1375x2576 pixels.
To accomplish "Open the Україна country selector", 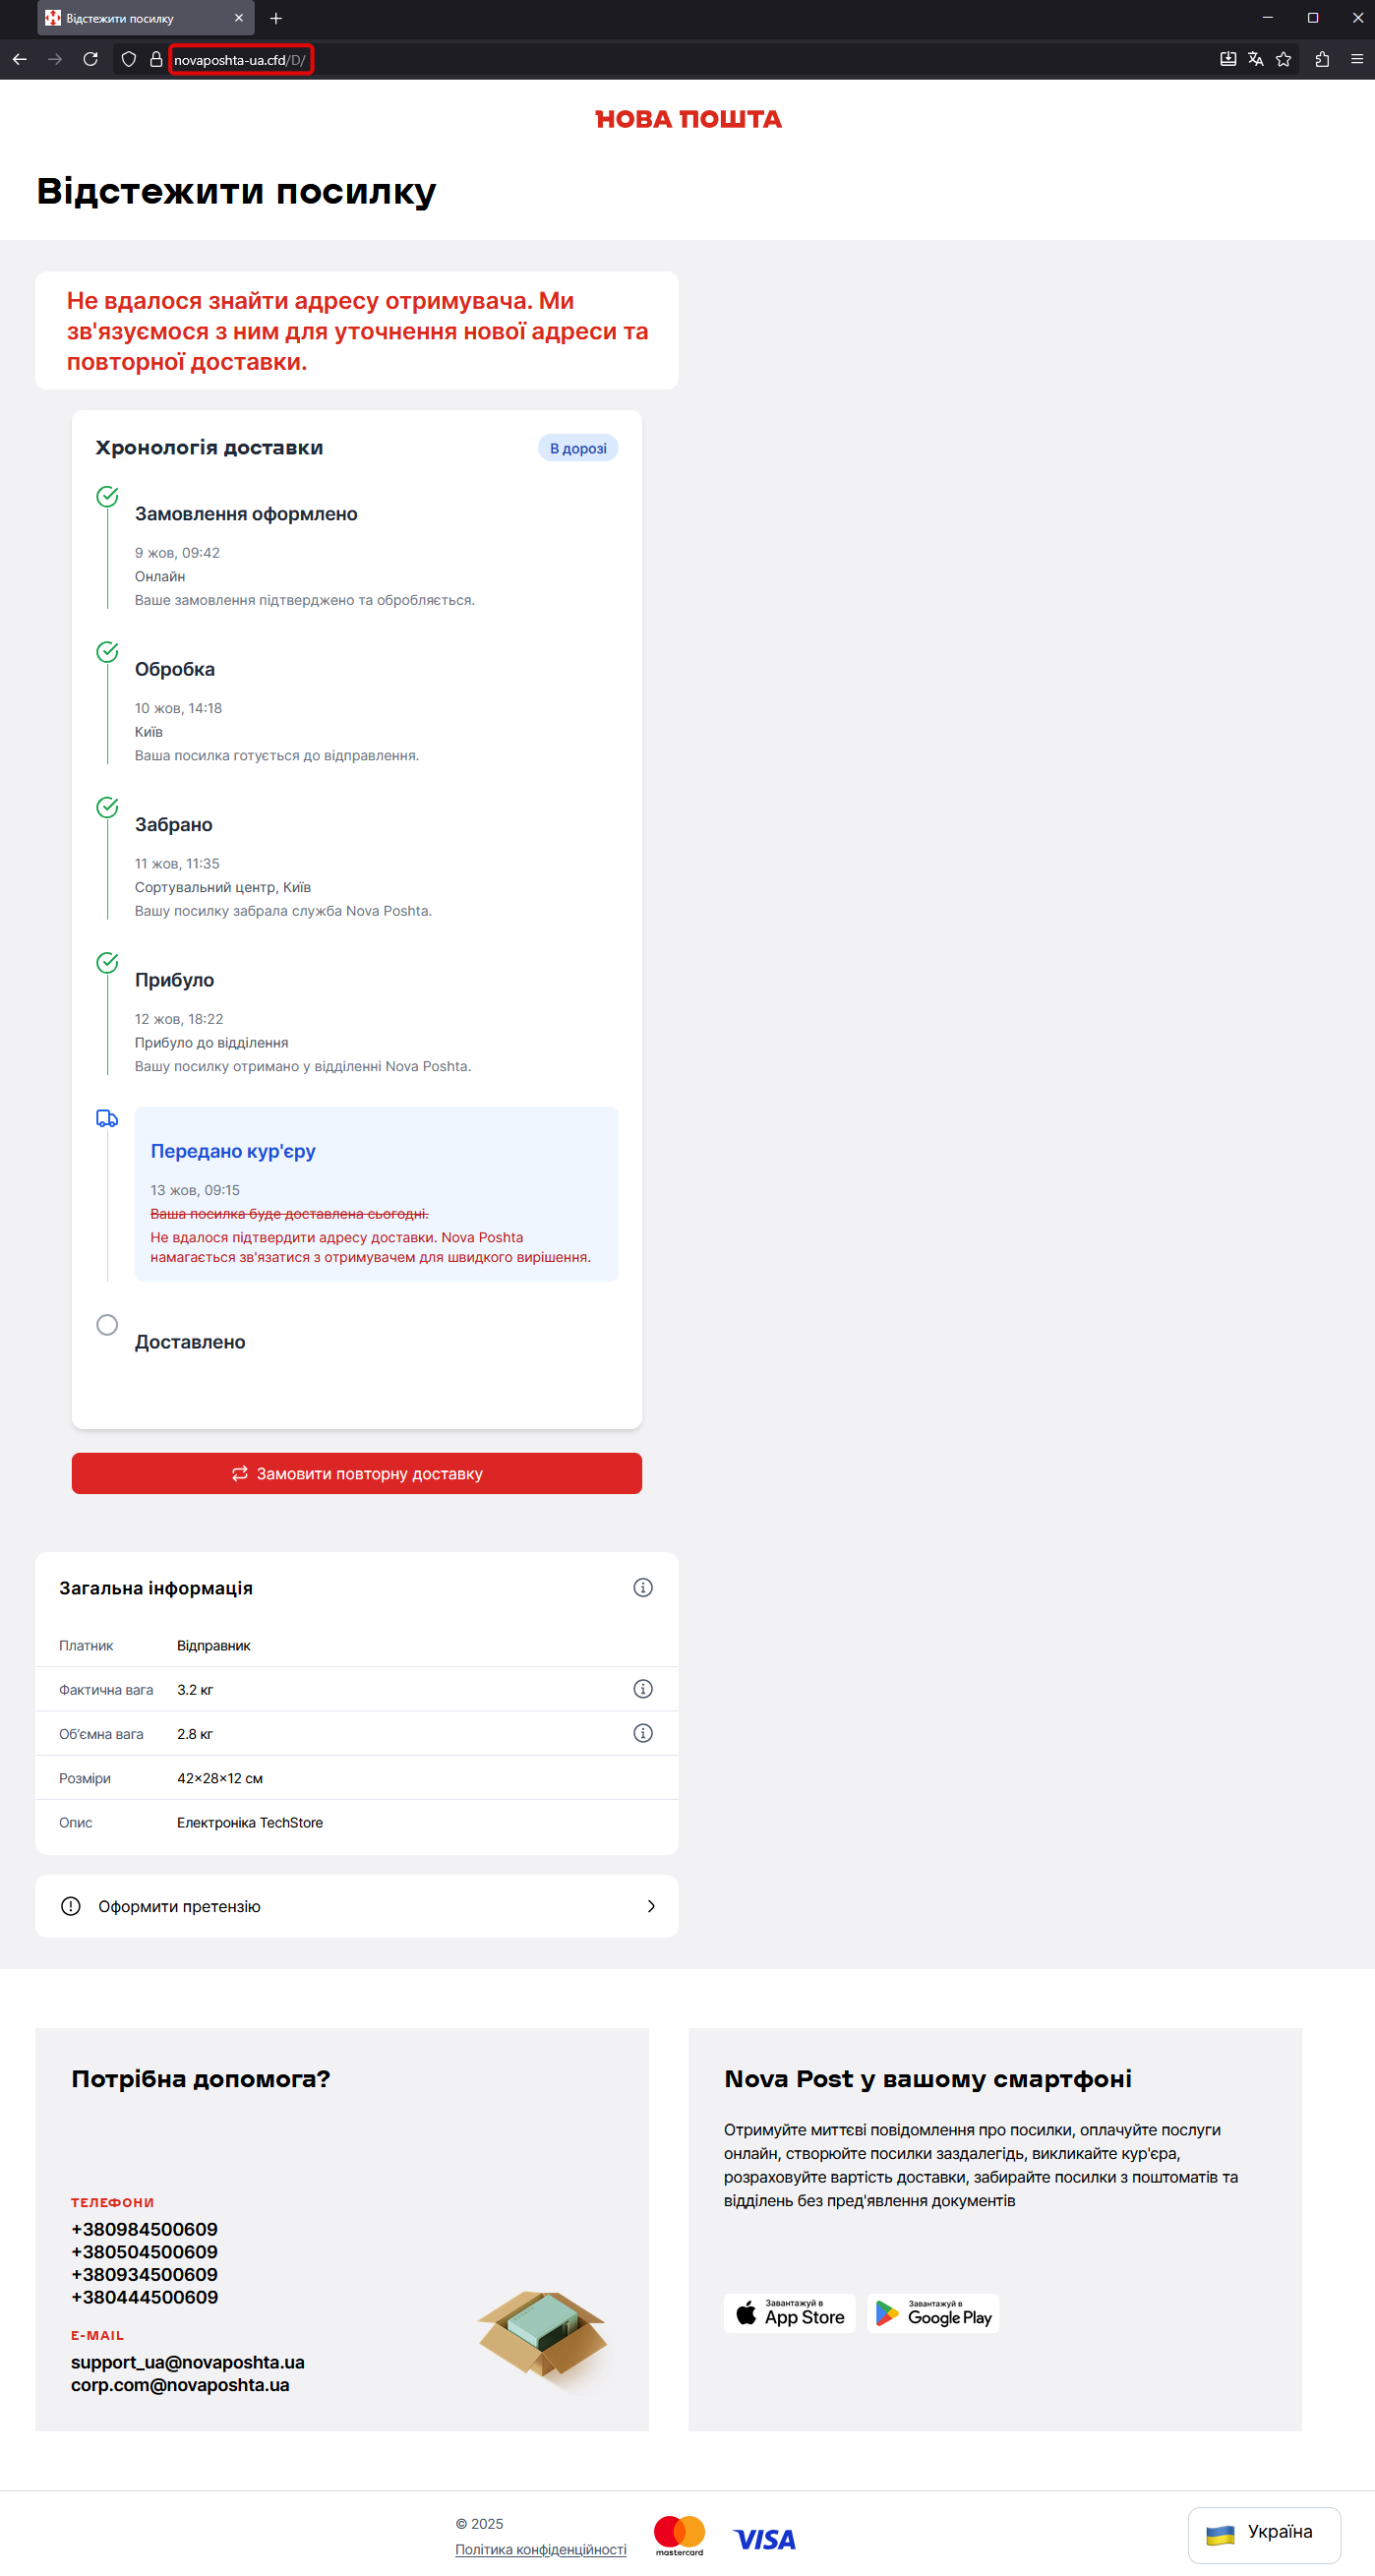I will (1263, 2533).
